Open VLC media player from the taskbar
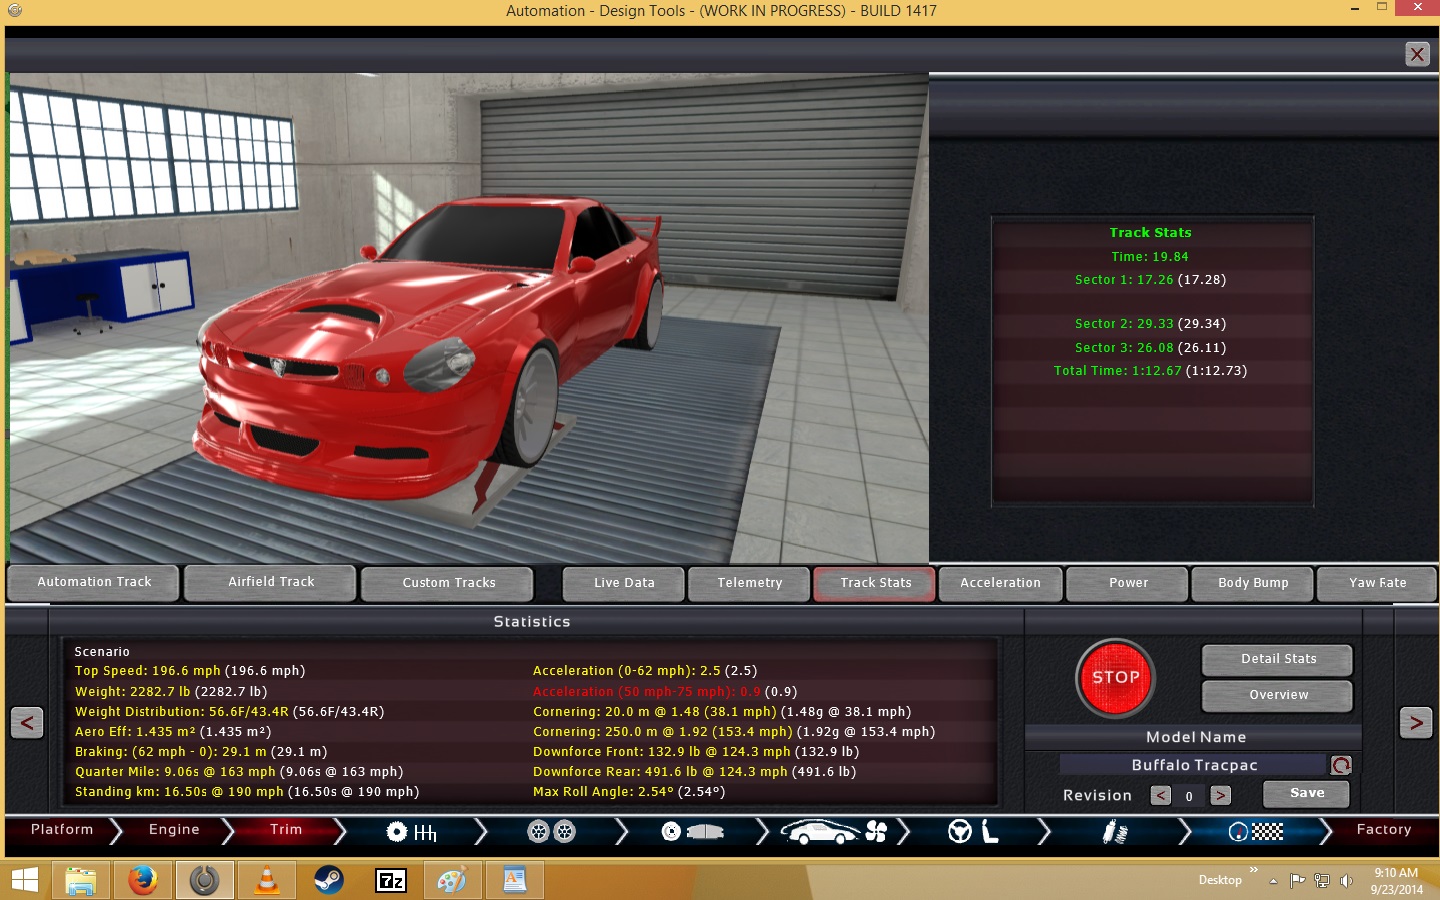The width and height of the screenshot is (1440, 900). (x=267, y=880)
